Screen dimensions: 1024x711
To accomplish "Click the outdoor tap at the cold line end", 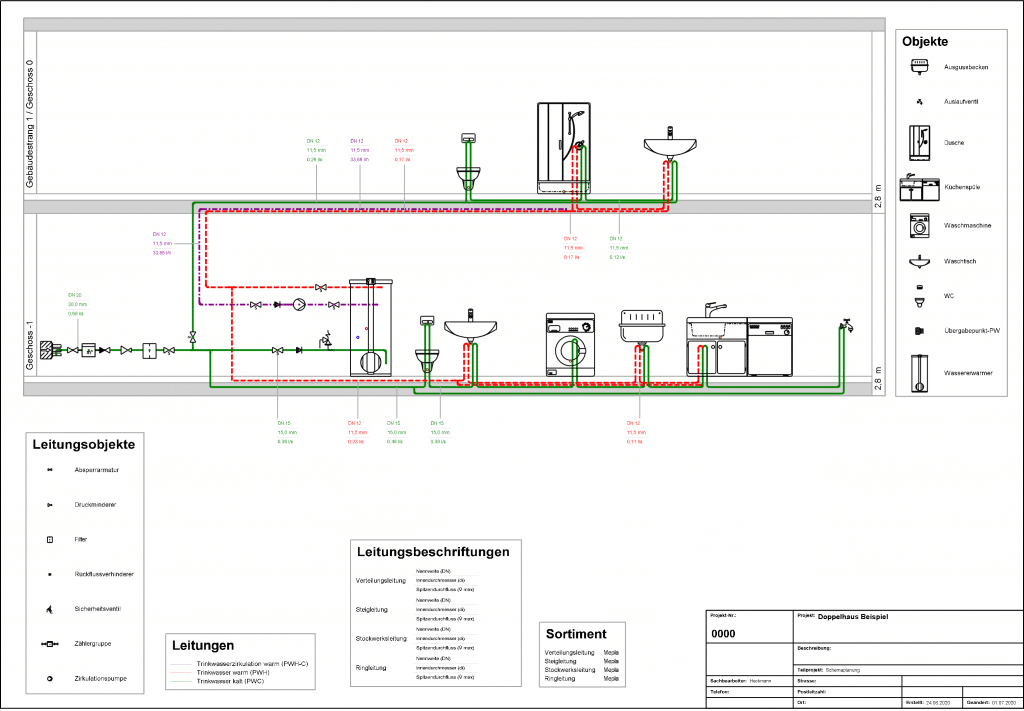I will 846,324.
